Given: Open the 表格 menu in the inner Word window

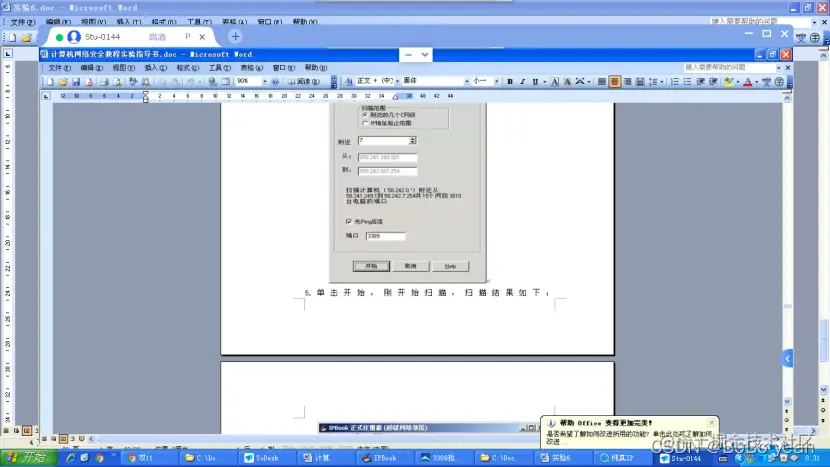Looking at the screenshot, I should click(x=251, y=68).
